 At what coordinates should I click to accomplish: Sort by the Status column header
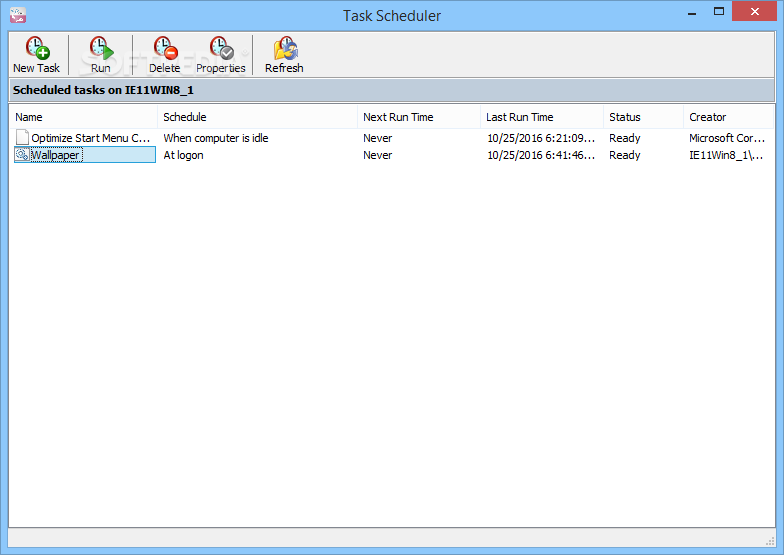tap(643, 117)
